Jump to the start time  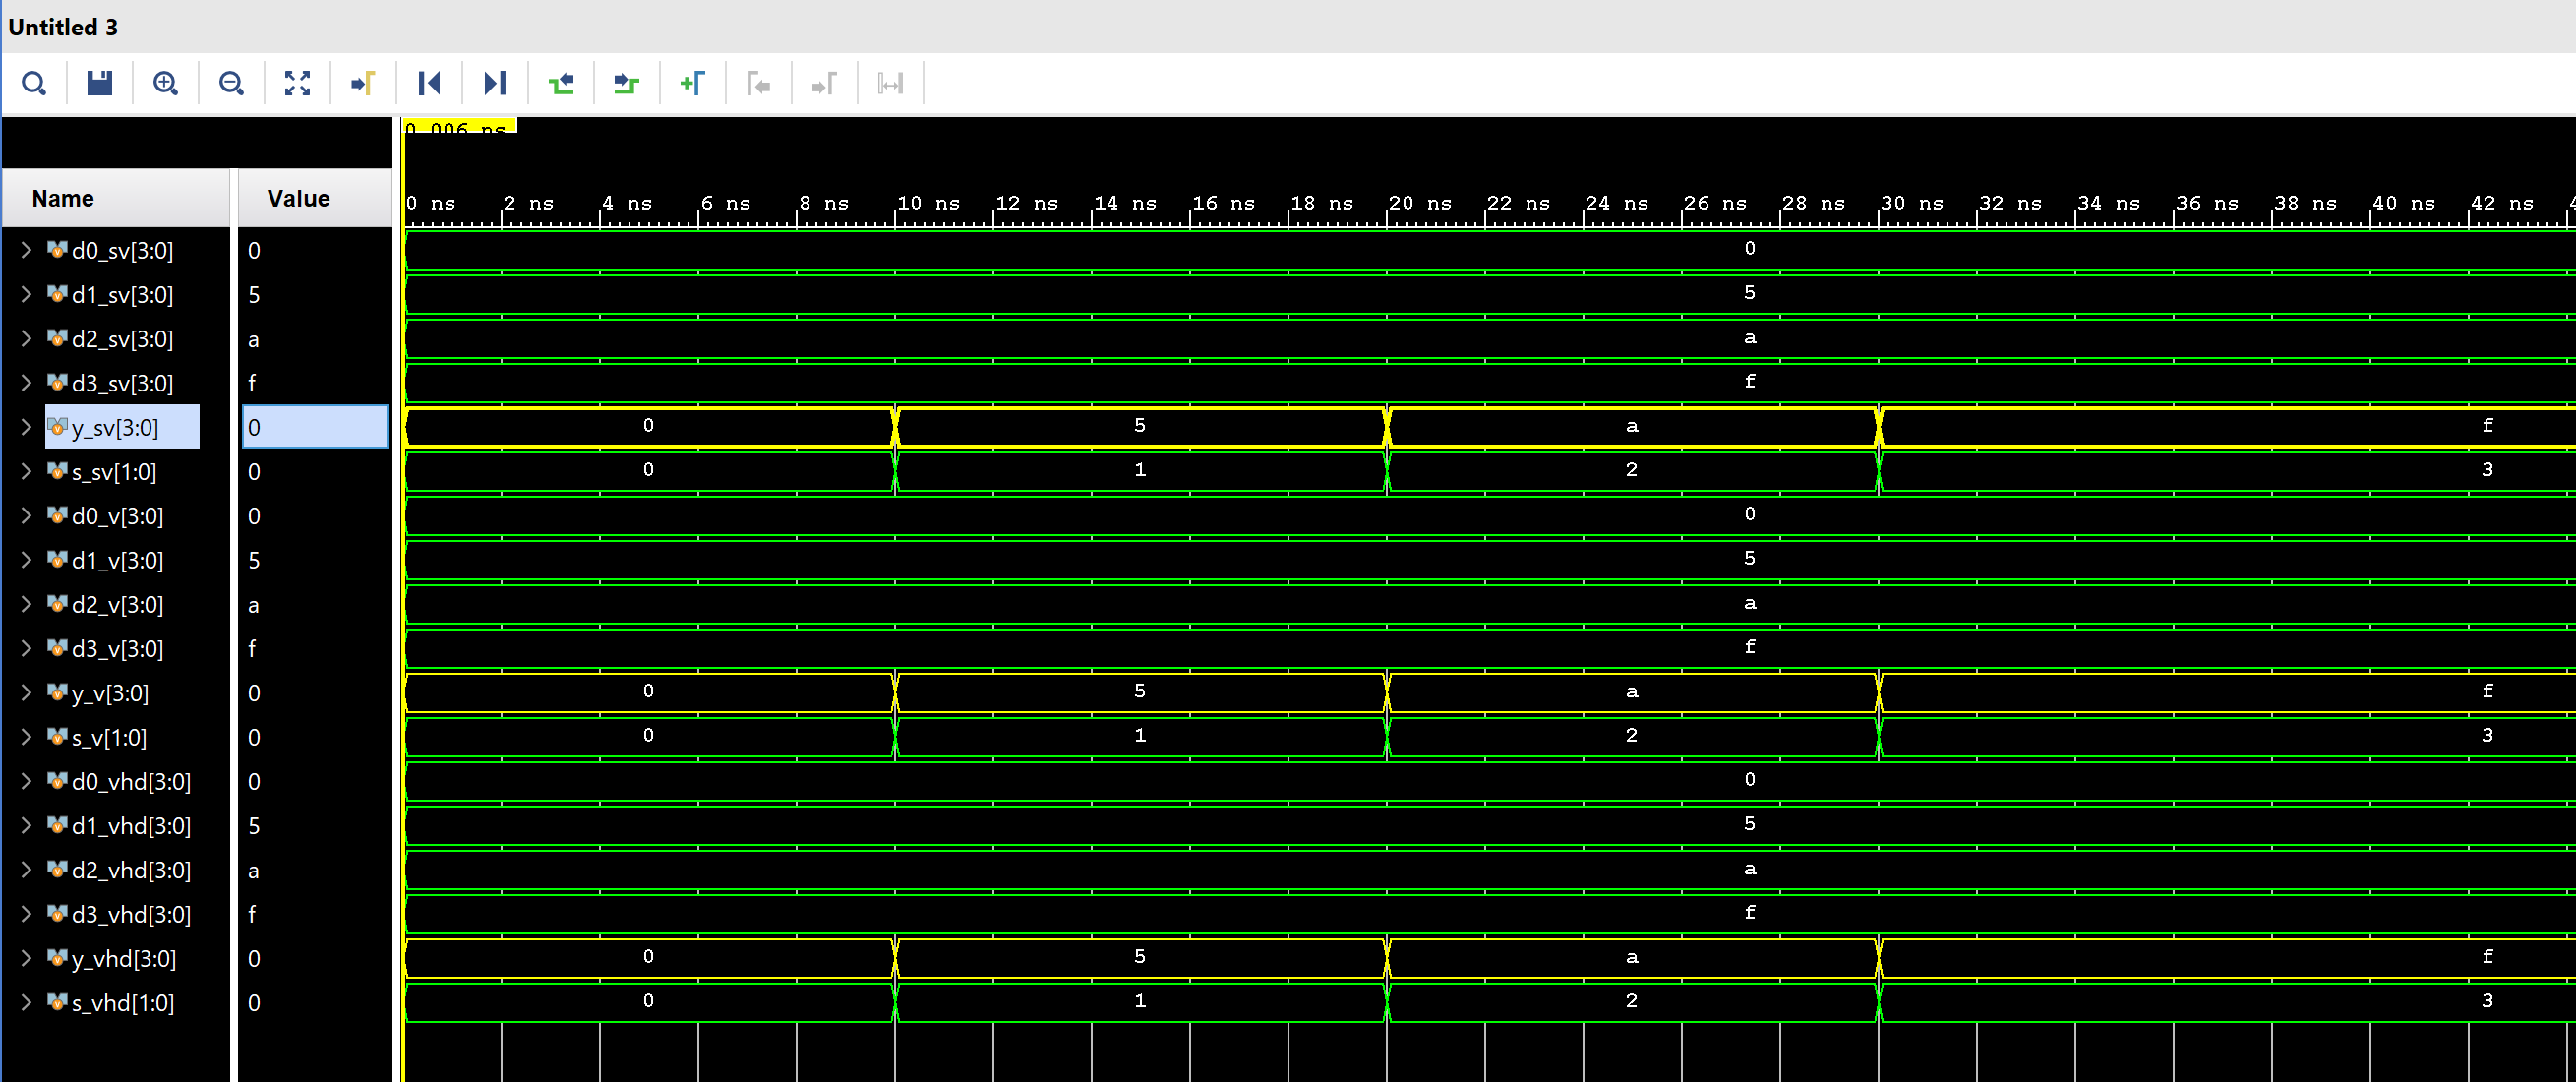[429, 83]
